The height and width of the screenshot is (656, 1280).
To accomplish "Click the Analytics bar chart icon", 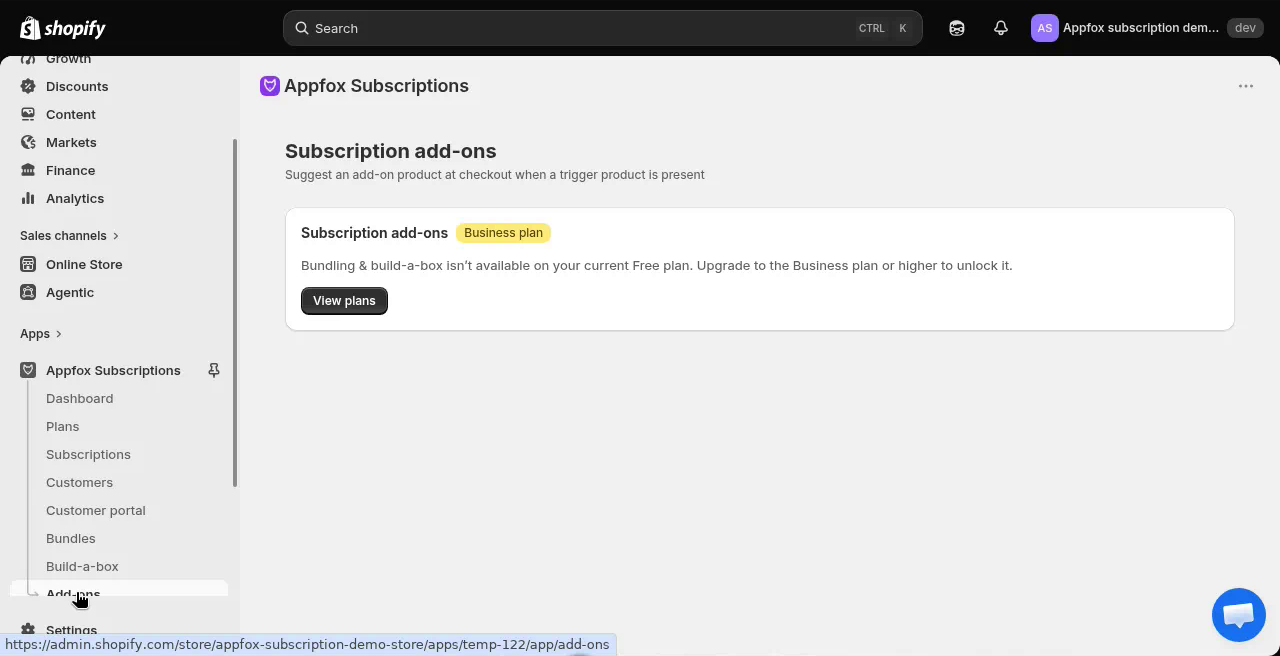I will pos(28,198).
